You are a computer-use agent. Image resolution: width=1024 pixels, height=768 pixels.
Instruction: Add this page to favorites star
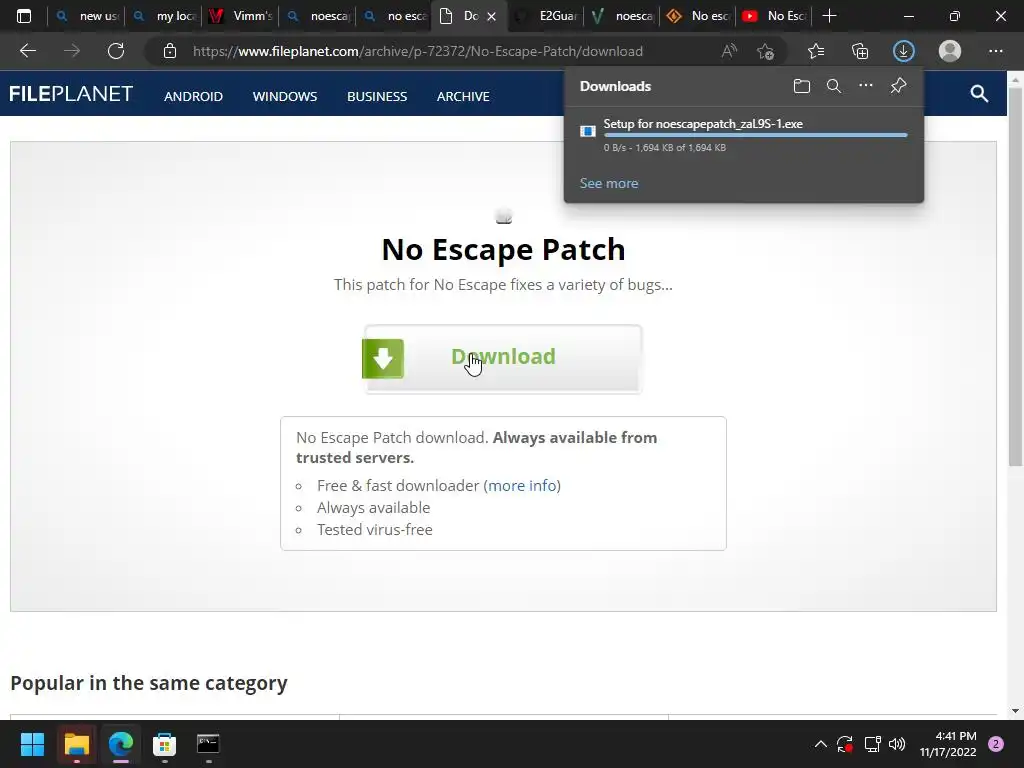(x=765, y=51)
